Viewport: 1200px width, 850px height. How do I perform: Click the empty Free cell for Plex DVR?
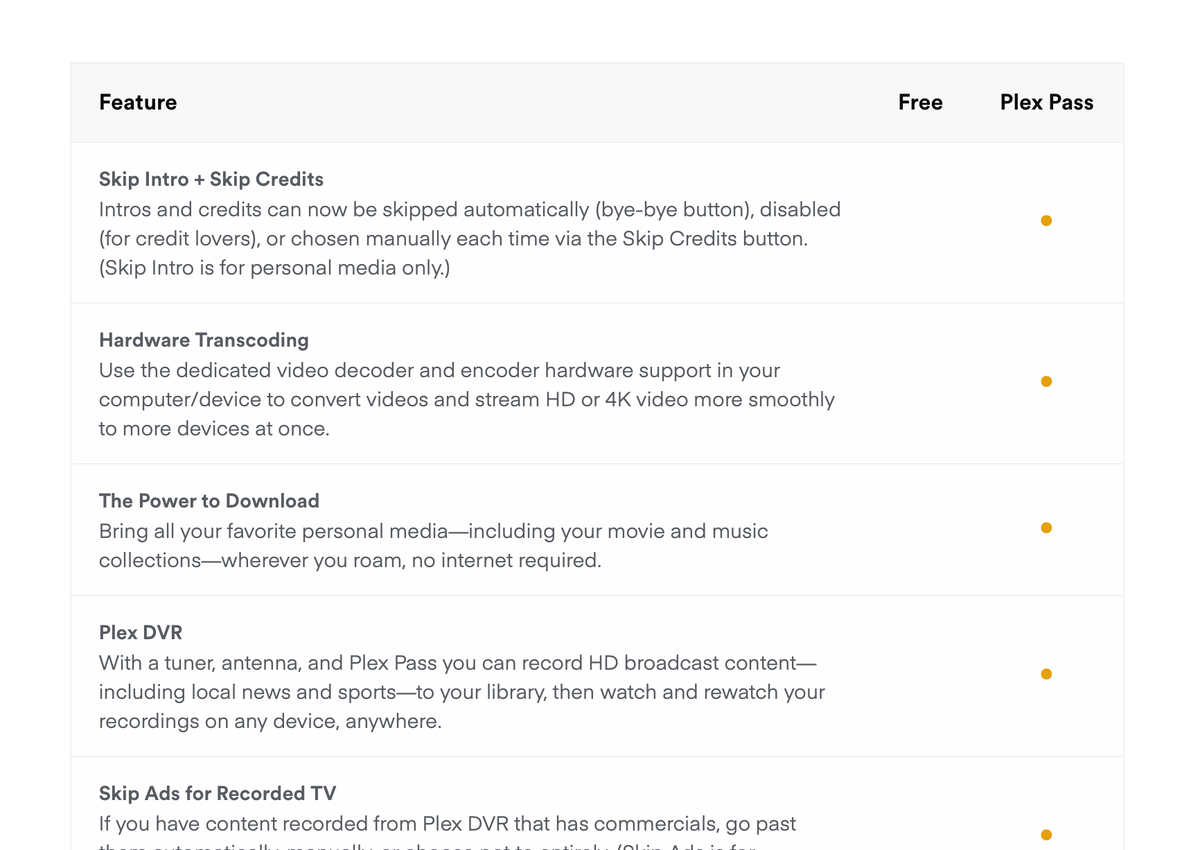920,676
